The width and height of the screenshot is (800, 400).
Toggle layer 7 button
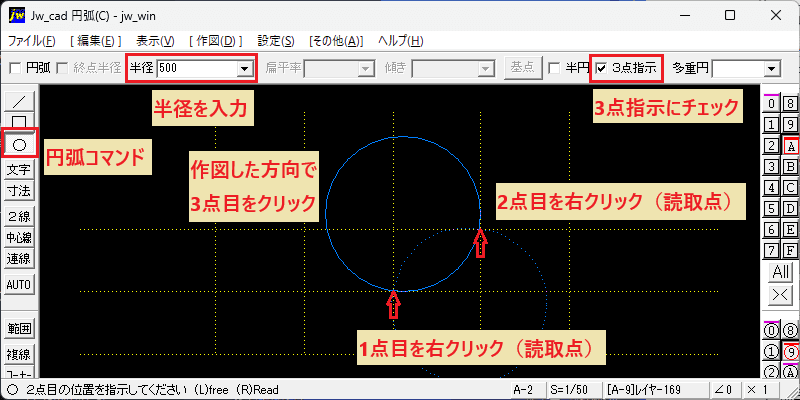coord(772,251)
